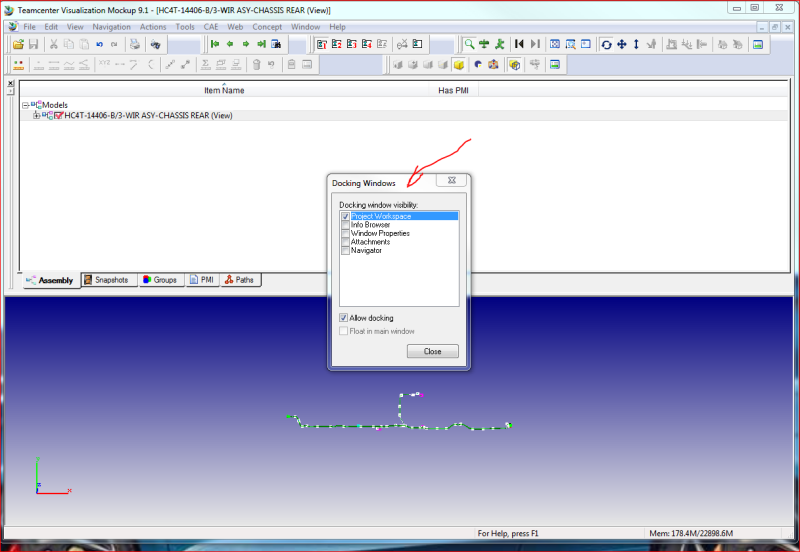Open the Concept menu
Screen dimensions: 800x552
267,27
